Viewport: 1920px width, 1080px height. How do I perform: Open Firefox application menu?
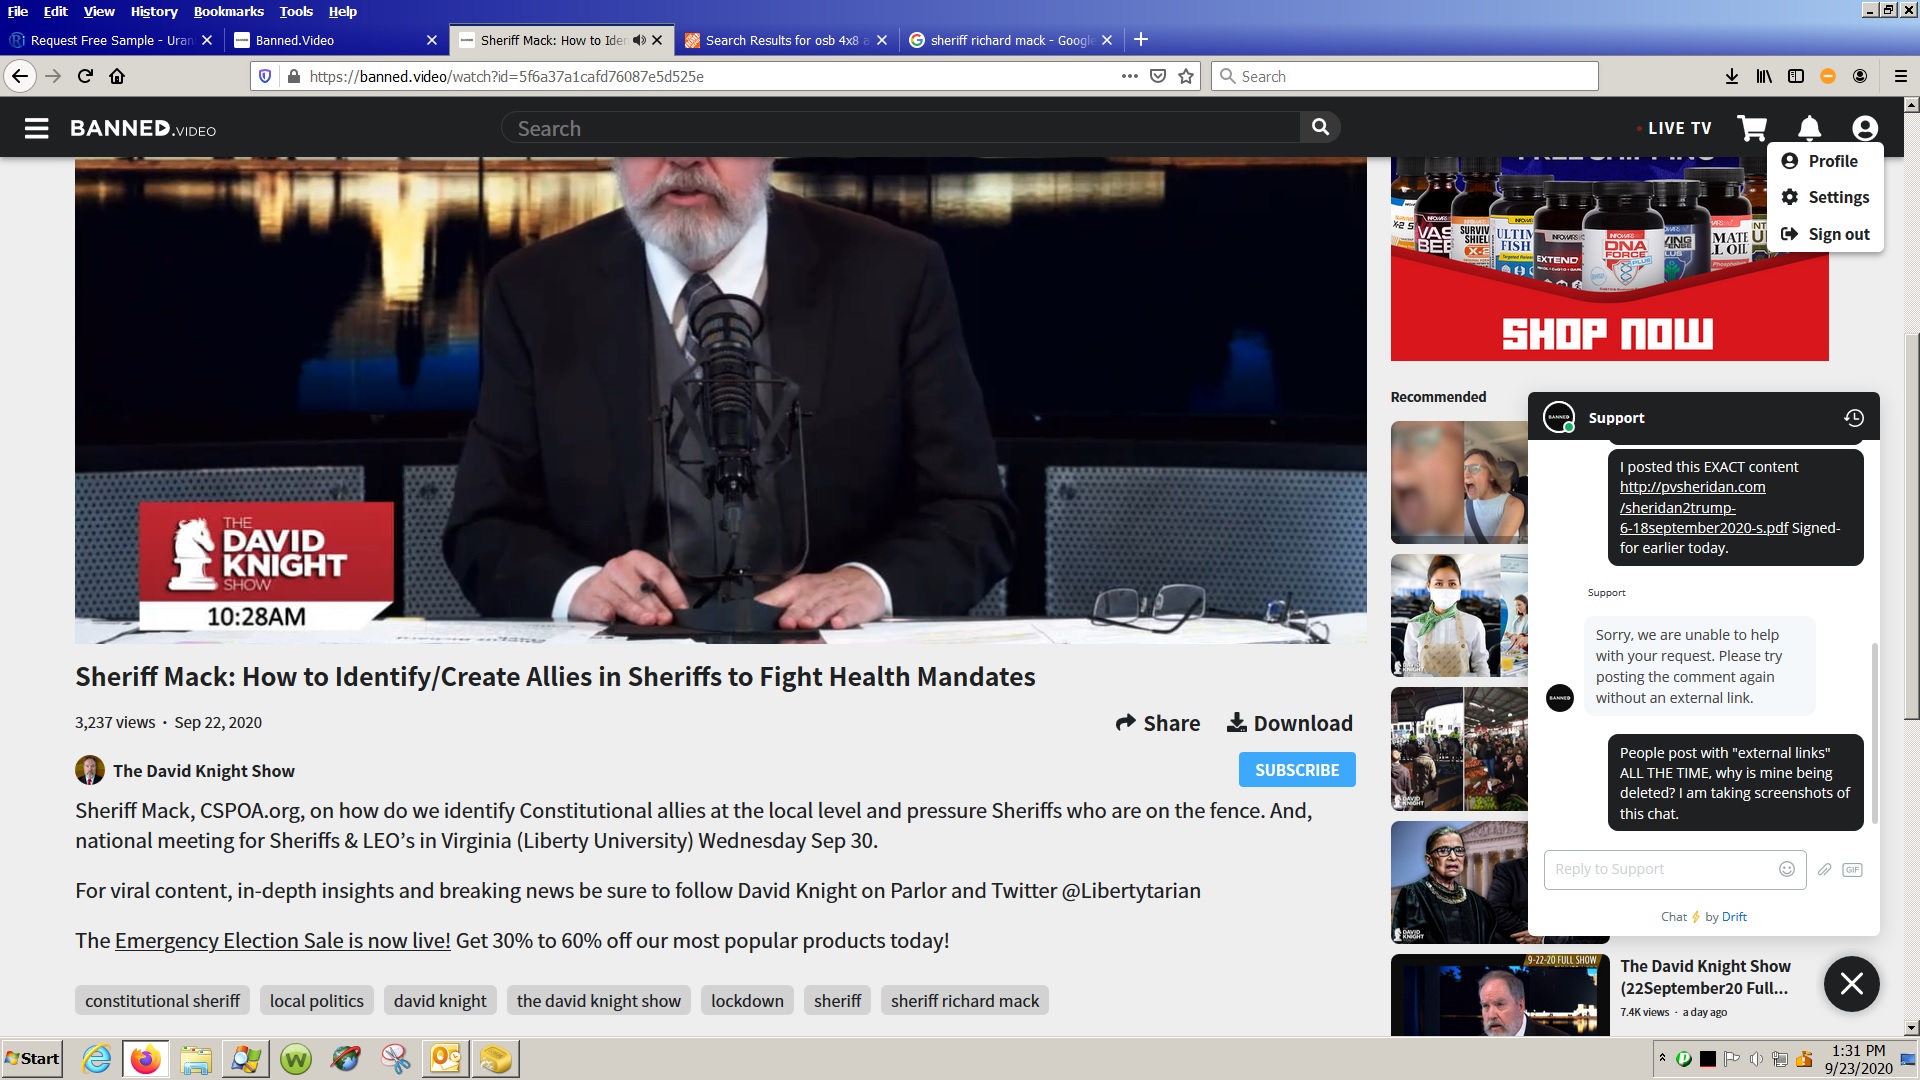(1900, 76)
